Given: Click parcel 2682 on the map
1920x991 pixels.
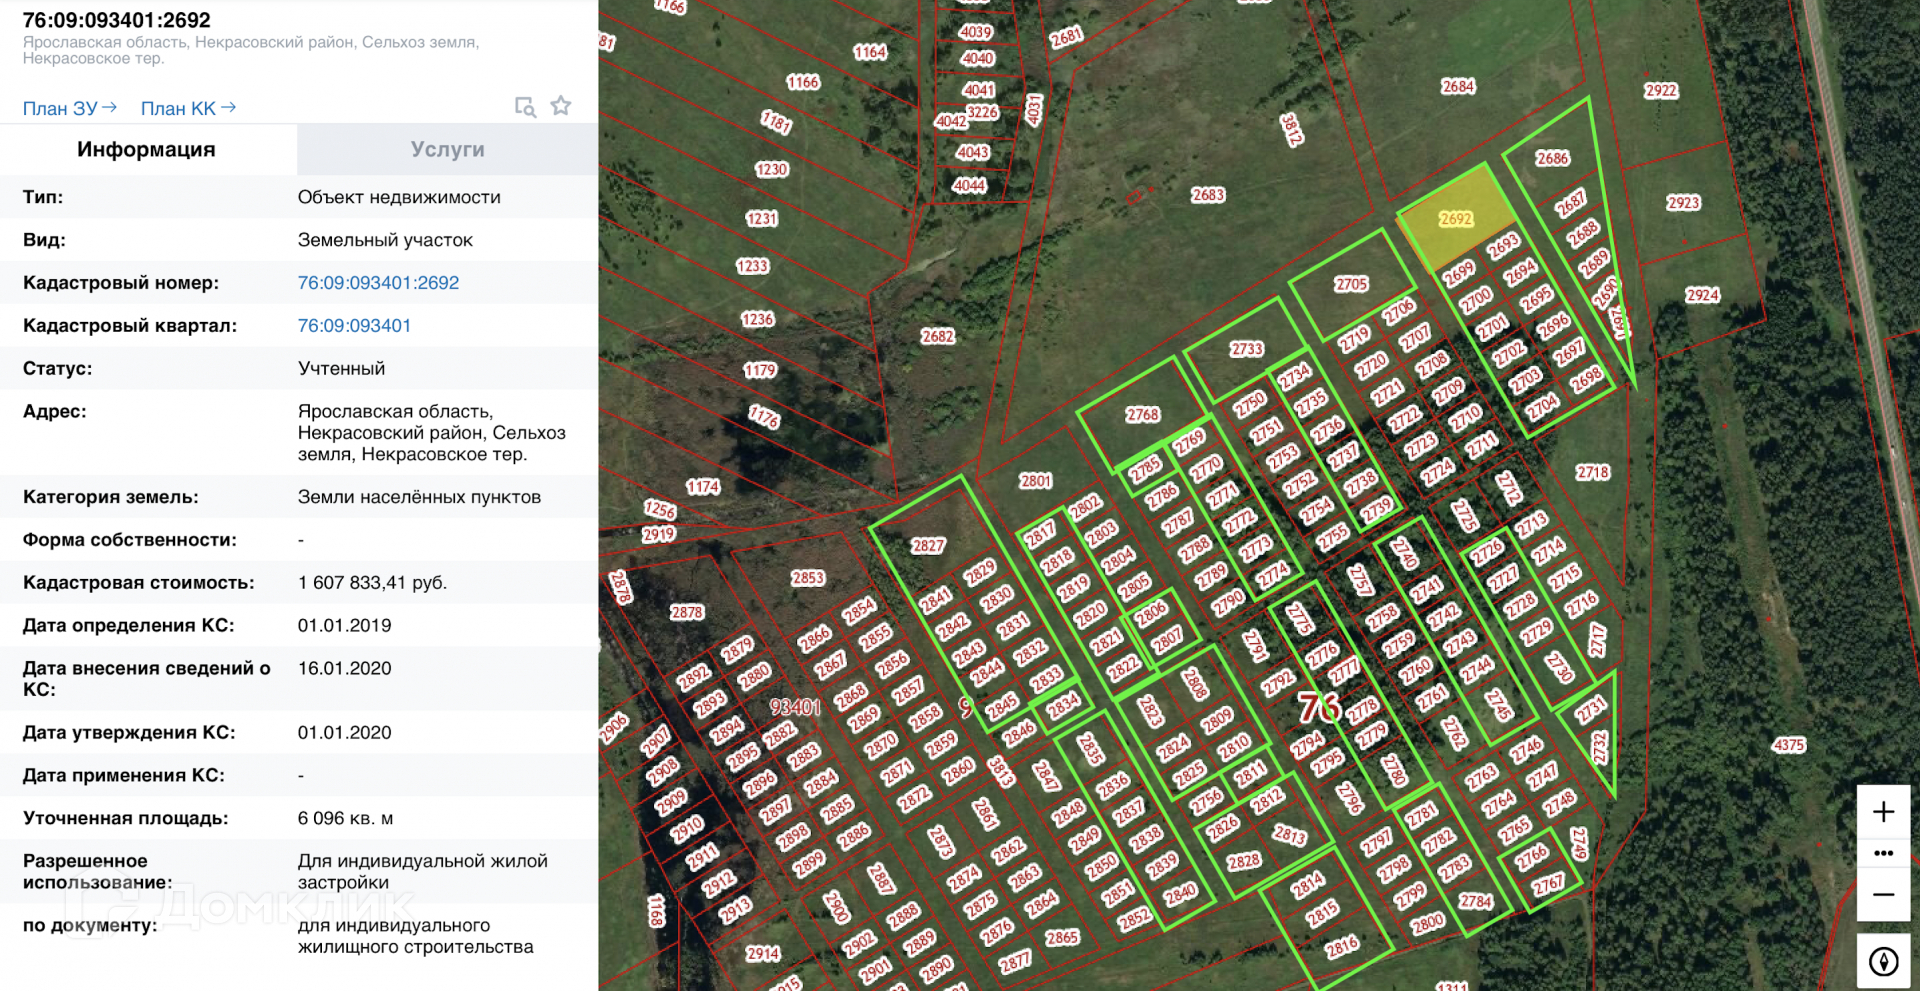Looking at the screenshot, I should 938,336.
